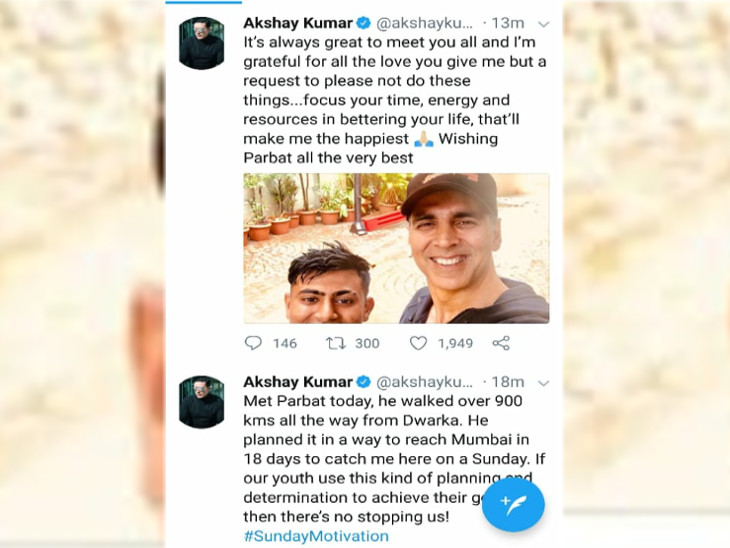Viewport: 730px width, 548px height.
Task: Tap the share icon under the photo
Action: [x=501, y=343]
